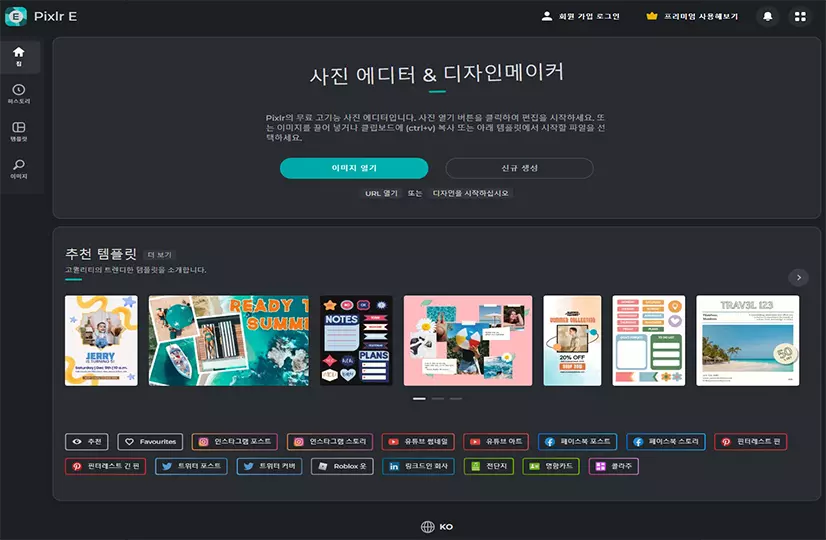Open the pink beach collage template
Image resolution: width=826 pixels, height=540 pixels.
click(x=468, y=340)
